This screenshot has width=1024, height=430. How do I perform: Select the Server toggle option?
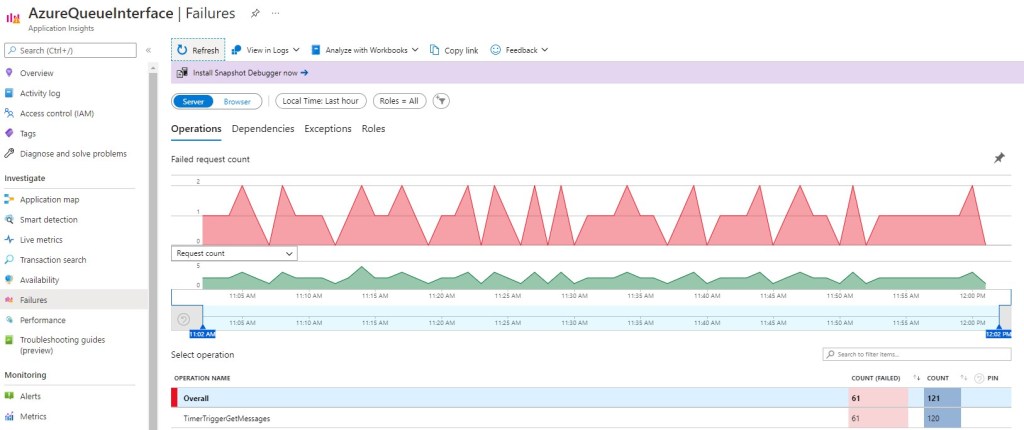(193, 101)
